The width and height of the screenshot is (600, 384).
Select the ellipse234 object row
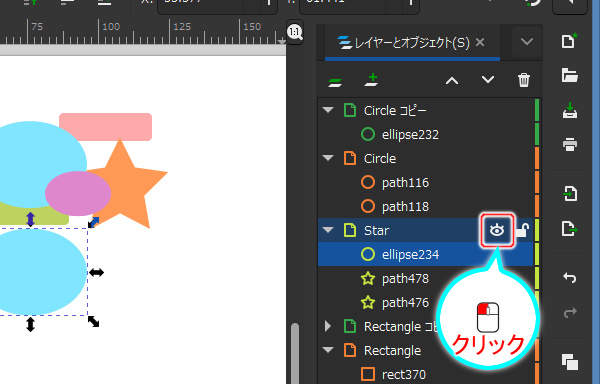pyautogui.click(x=426, y=254)
